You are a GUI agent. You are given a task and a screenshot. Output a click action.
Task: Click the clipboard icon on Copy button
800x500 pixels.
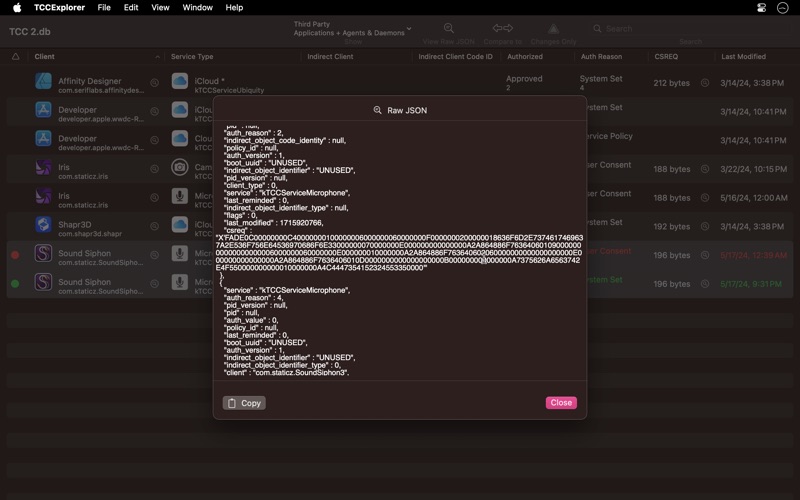click(x=232, y=403)
